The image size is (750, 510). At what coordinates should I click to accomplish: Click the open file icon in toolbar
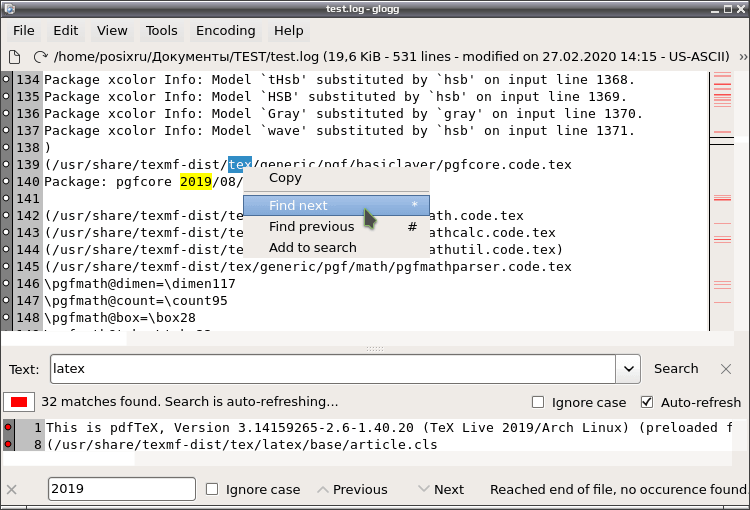[x=15, y=57]
